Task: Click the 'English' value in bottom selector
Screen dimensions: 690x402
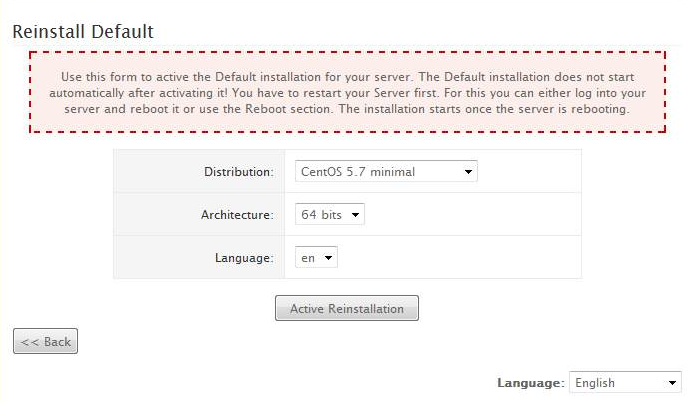Action: 595,383
